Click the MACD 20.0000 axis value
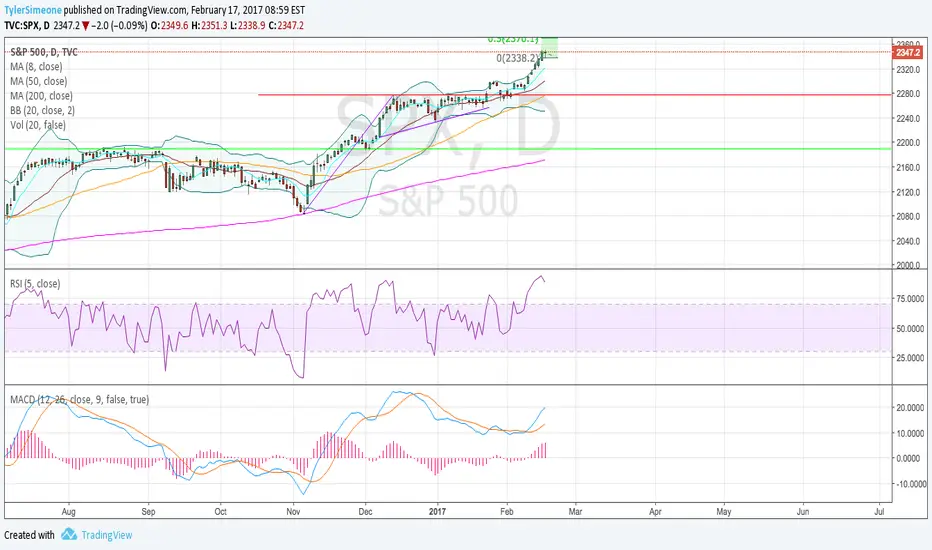The width and height of the screenshot is (932, 550). (x=910, y=408)
